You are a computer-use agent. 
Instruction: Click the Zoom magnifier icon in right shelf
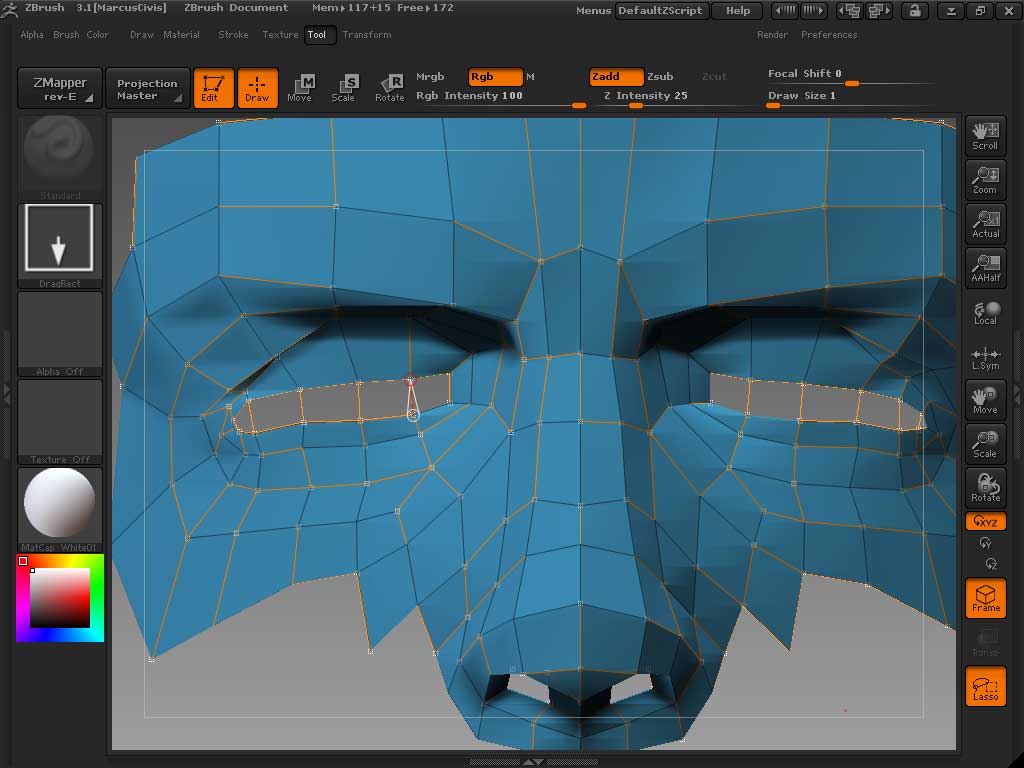985,180
